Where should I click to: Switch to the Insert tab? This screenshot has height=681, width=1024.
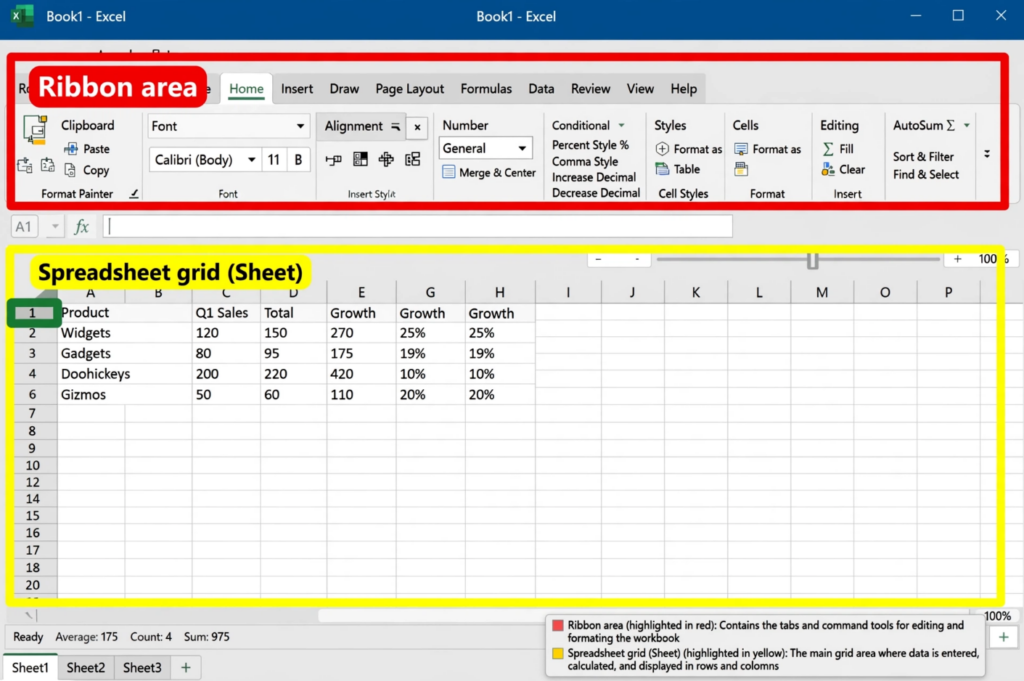[x=297, y=89]
